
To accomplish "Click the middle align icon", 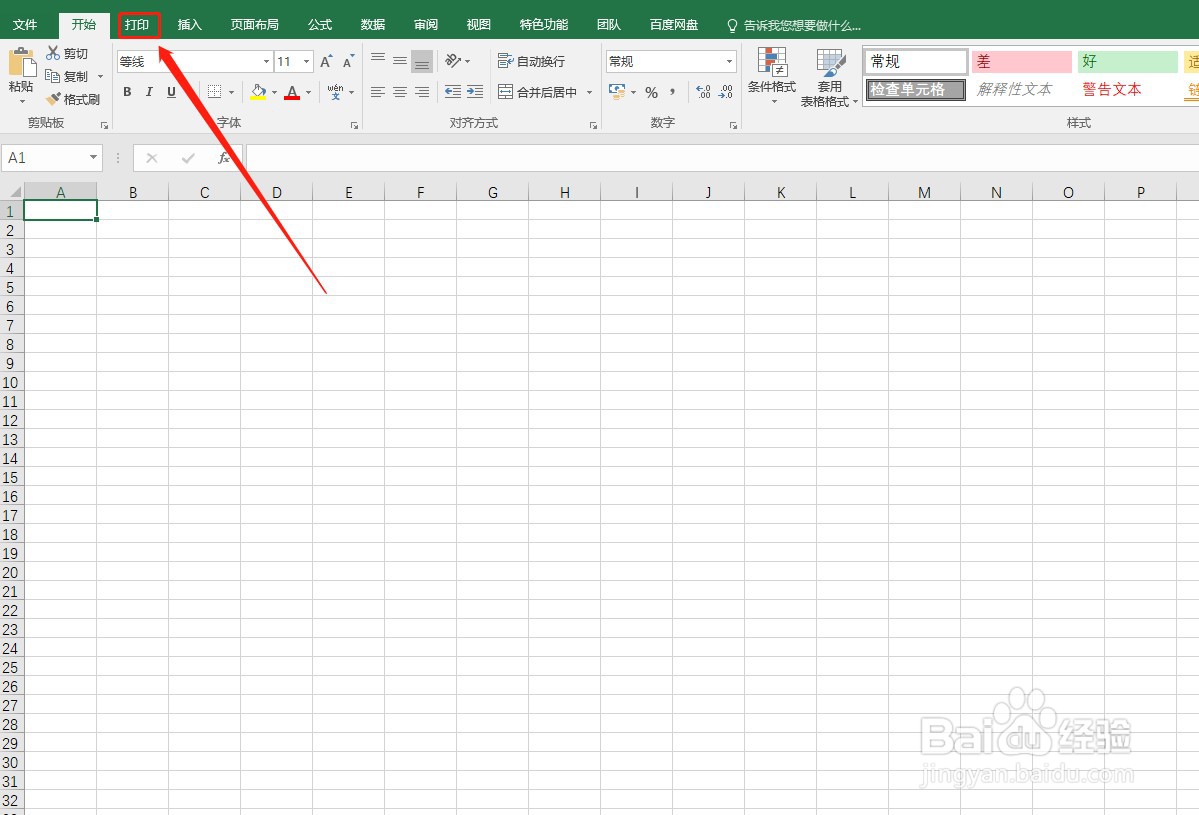I will (x=400, y=60).
